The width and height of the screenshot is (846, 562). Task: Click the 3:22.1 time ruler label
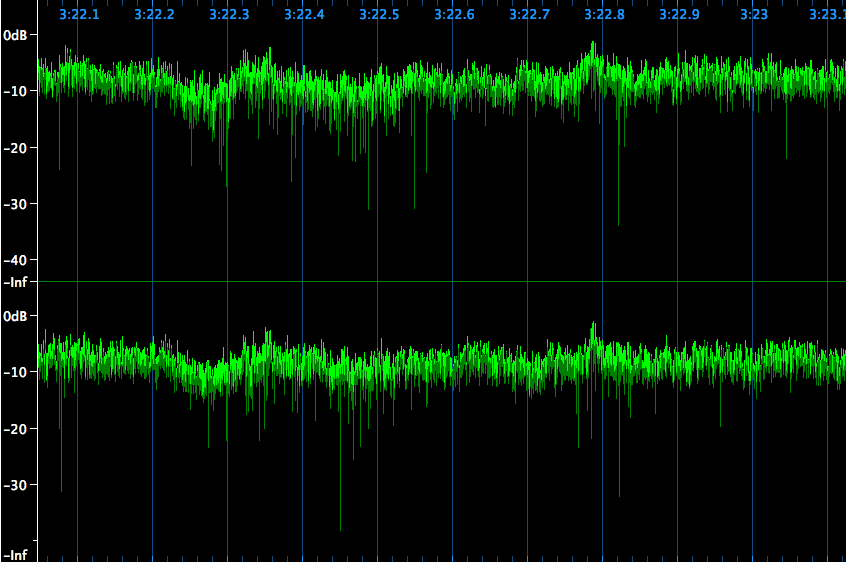pos(79,15)
